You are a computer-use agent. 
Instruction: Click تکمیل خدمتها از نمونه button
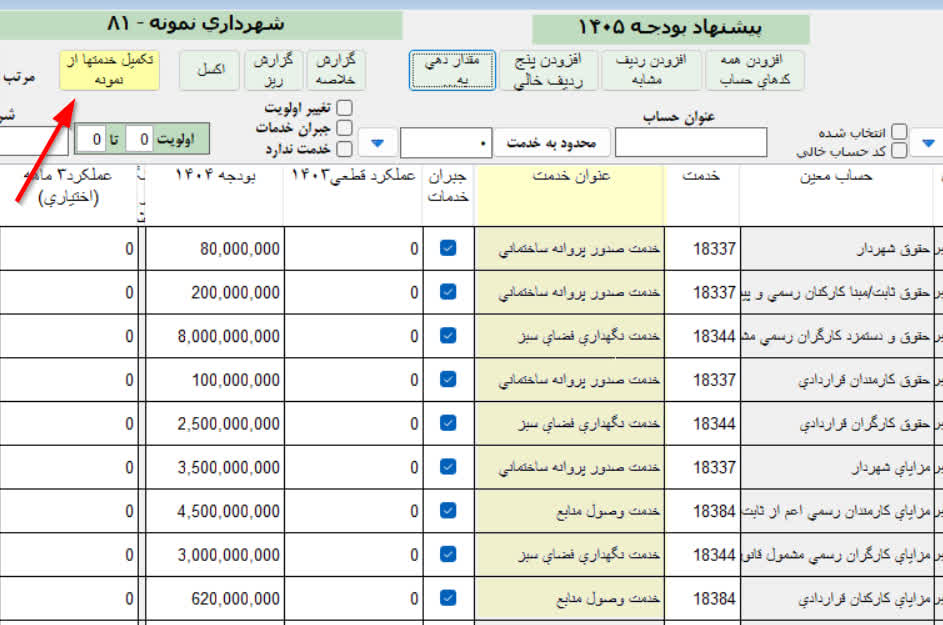(109, 70)
